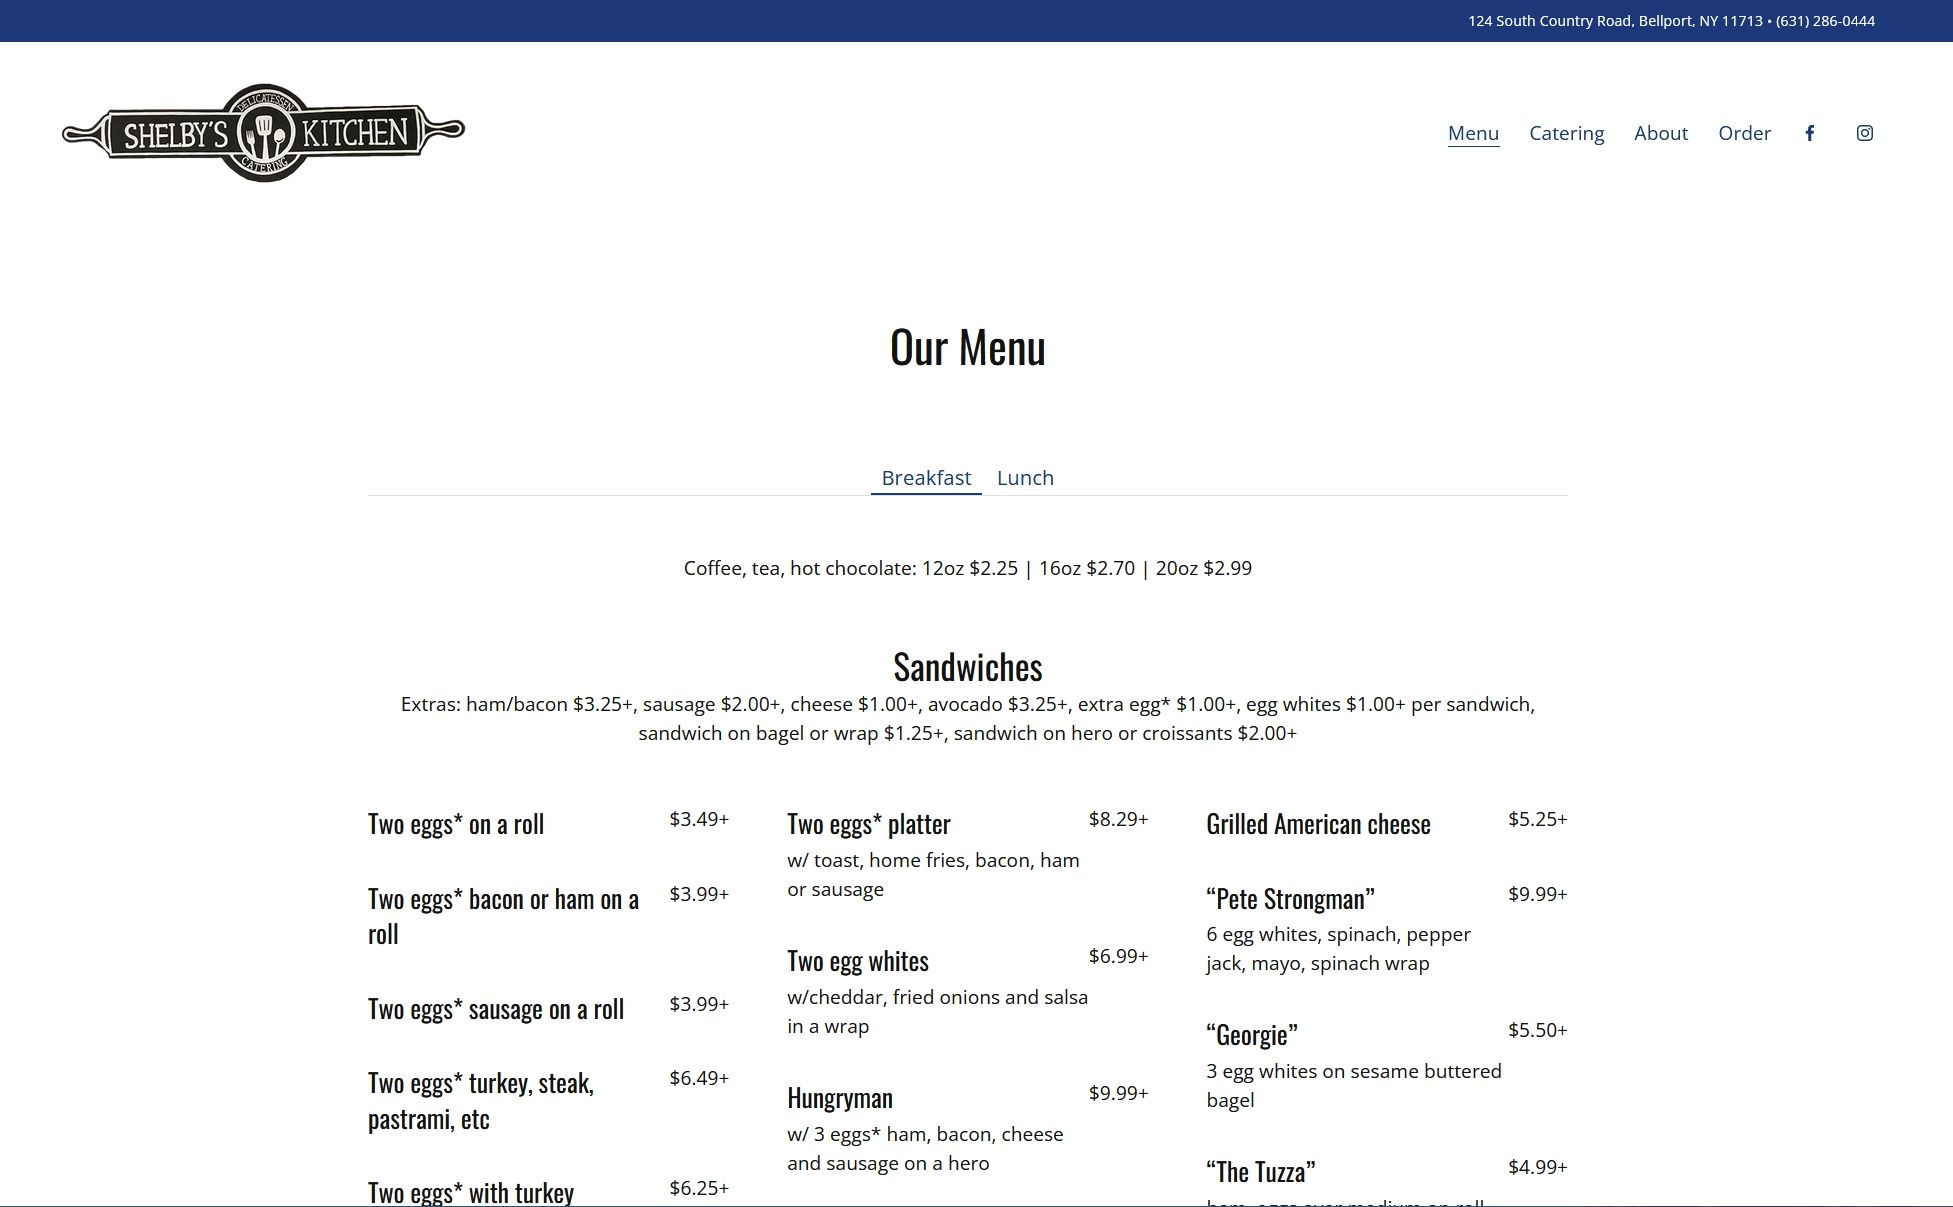This screenshot has height=1207, width=1953.
Task: Select 'Two eggs* turkey, steak, pastrami, etc'
Action: (x=481, y=1101)
